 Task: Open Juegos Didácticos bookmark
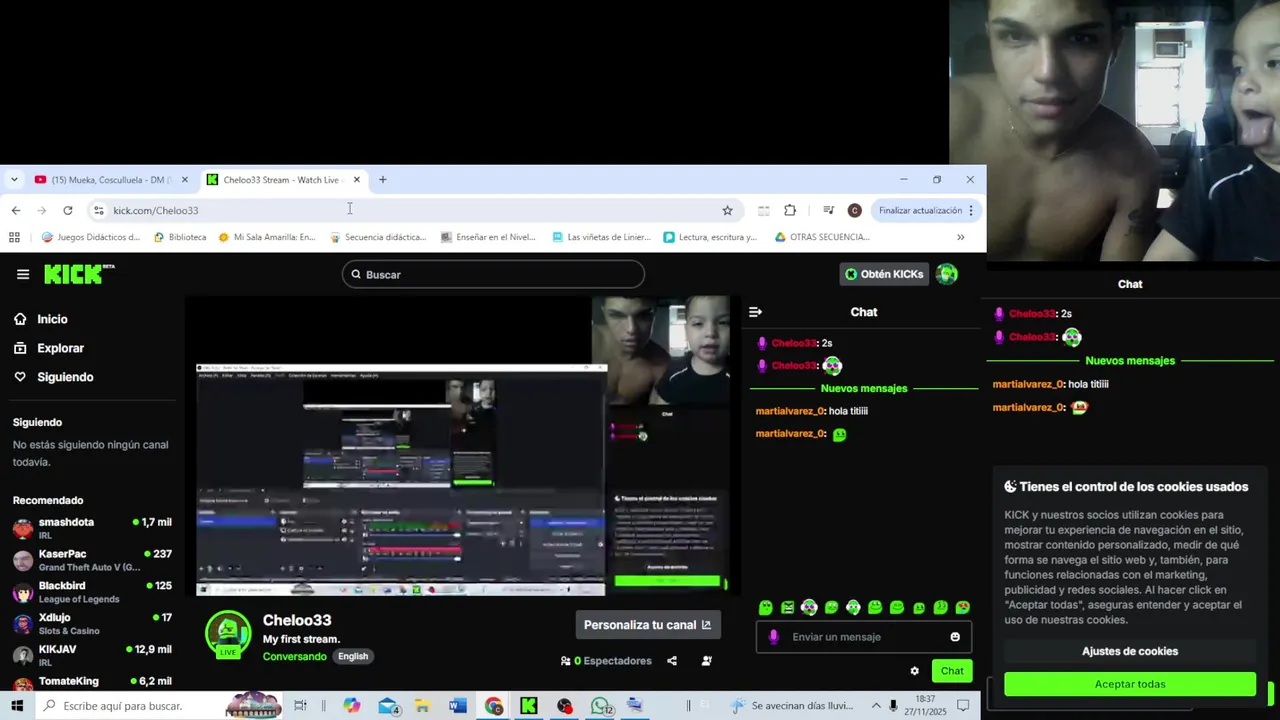[91, 237]
